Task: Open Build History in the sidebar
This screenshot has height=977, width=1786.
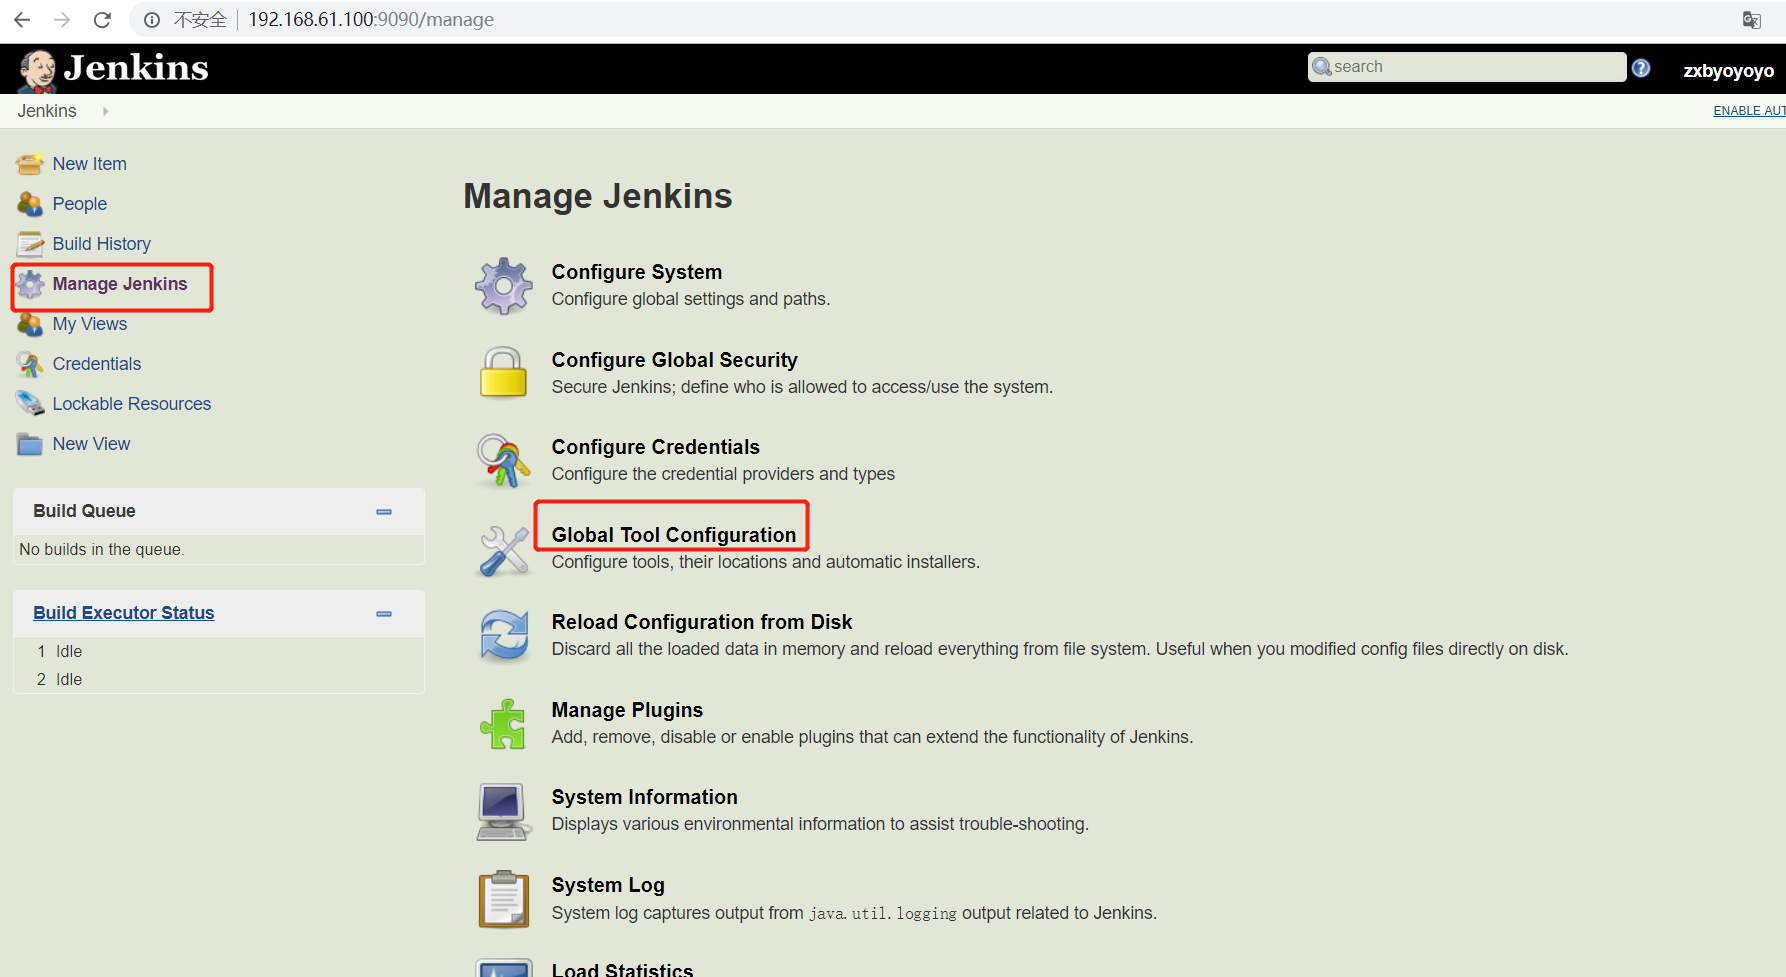Action: click(102, 244)
